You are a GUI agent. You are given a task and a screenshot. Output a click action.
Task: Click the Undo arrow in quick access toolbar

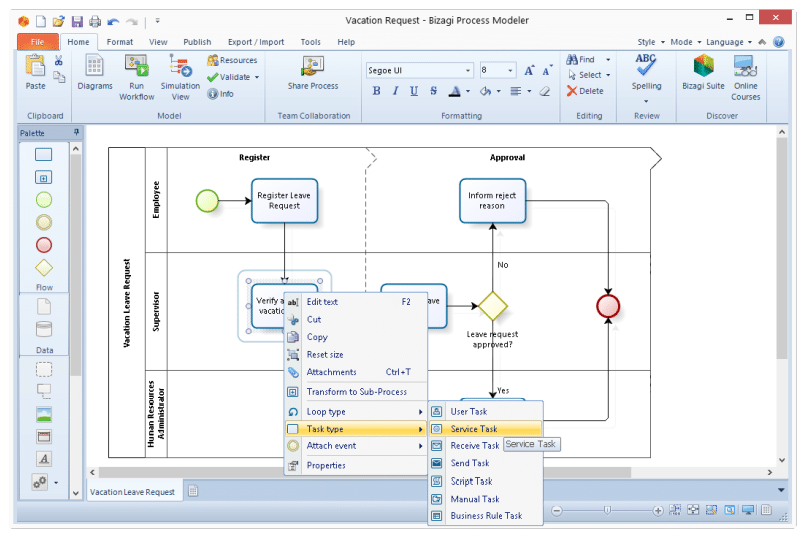(x=113, y=22)
